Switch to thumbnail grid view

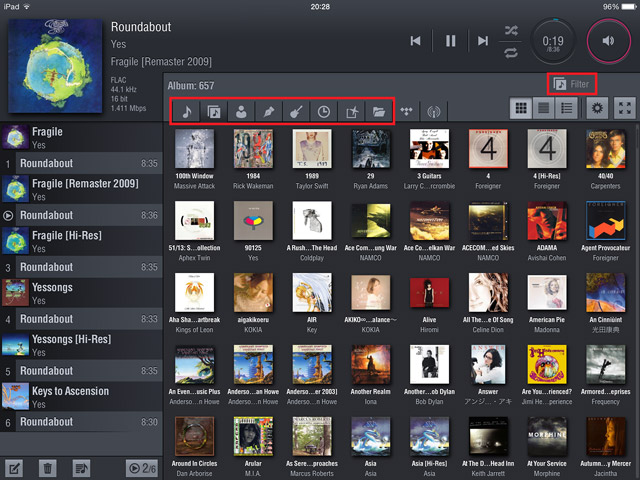[x=520, y=108]
